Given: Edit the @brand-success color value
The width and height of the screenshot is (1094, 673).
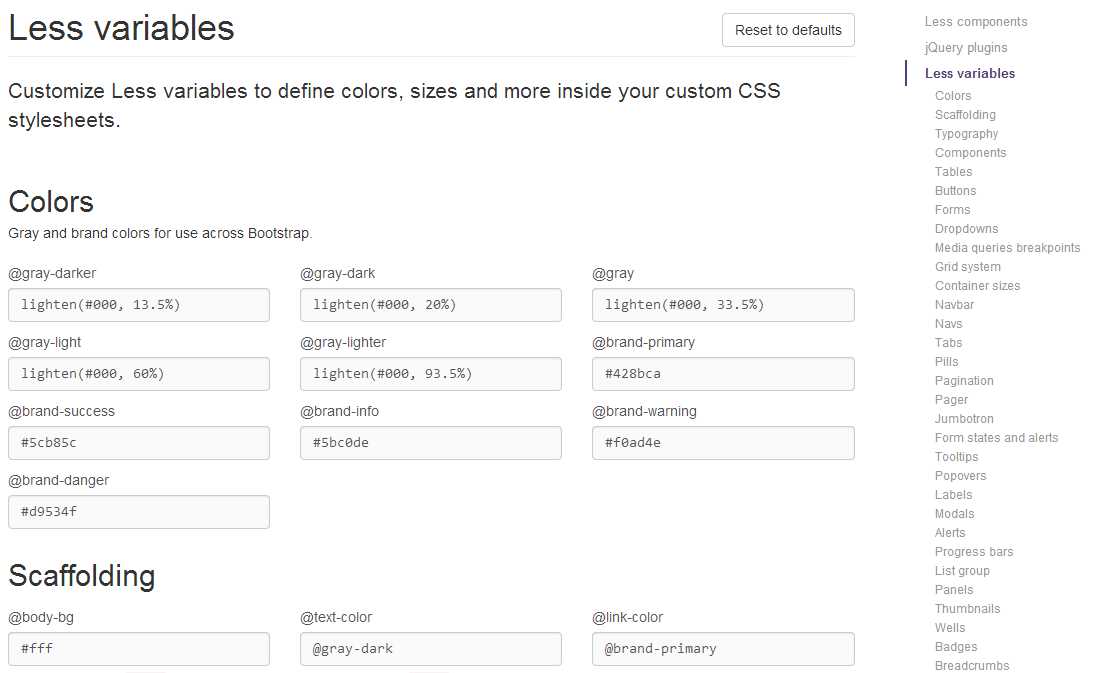Looking at the screenshot, I should pyautogui.click(x=138, y=442).
